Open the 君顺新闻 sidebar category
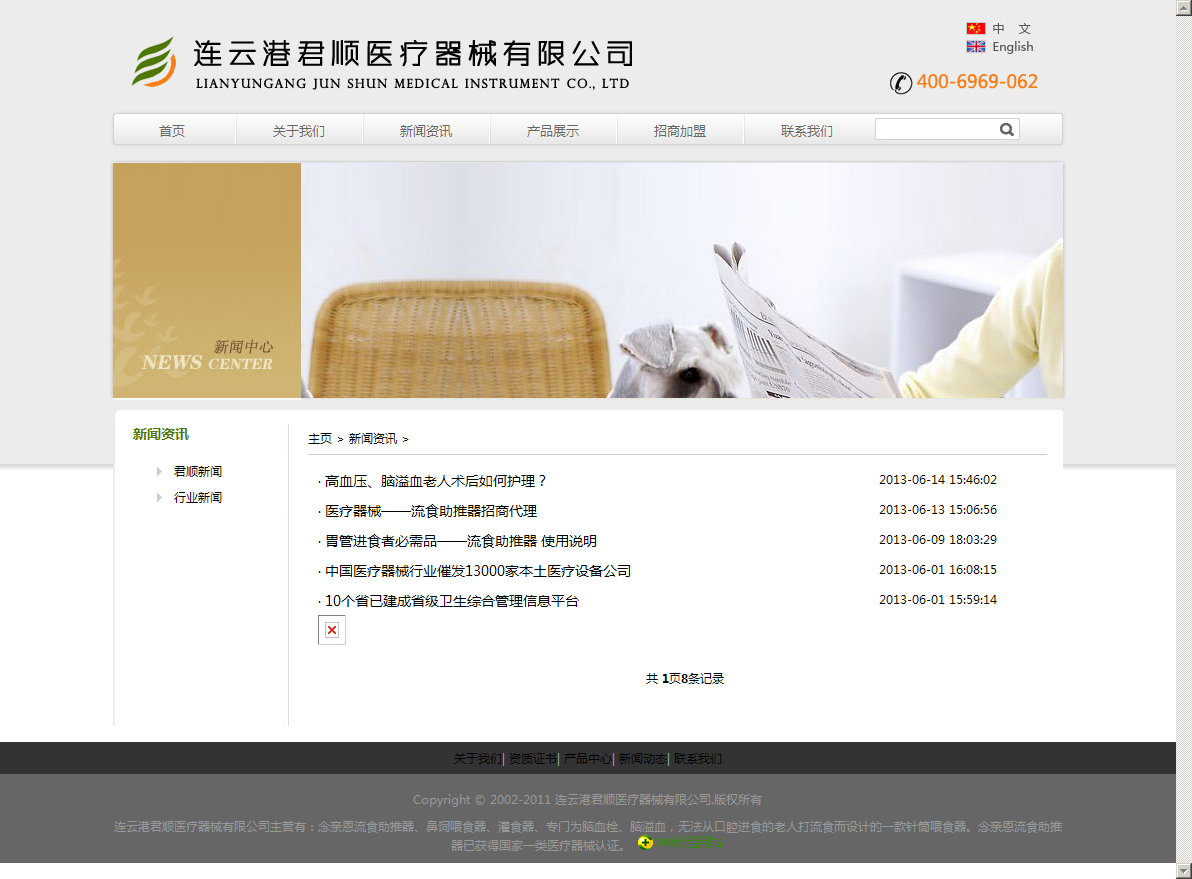The width and height of the screenshot is (1192, 879). (198, 471)
